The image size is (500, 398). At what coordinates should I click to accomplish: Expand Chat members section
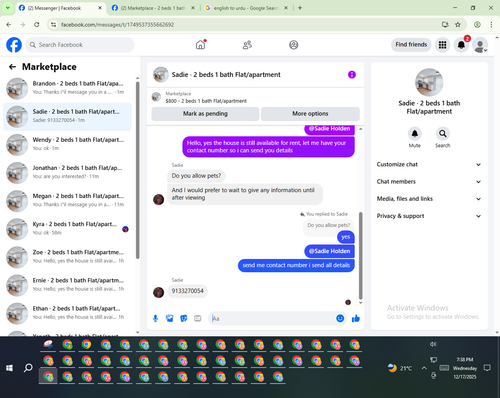[x=429, y=182]
